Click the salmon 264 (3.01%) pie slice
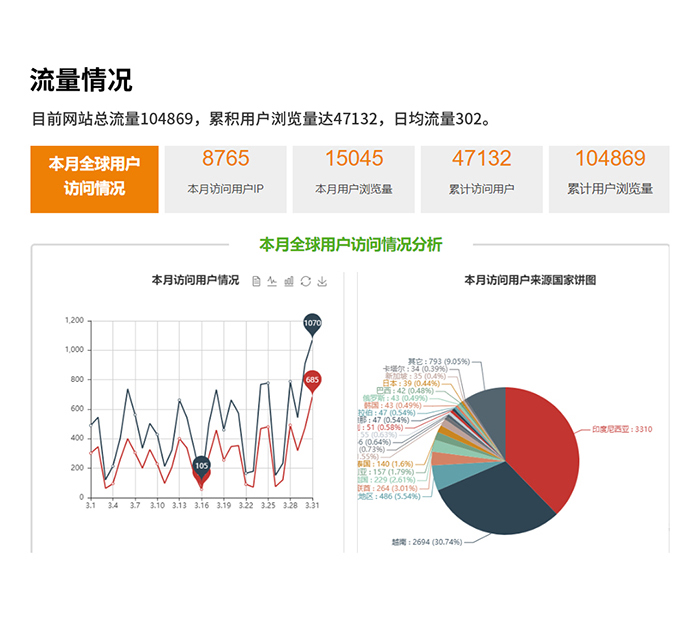Viewport: 700px width, 619px height. 446,460
